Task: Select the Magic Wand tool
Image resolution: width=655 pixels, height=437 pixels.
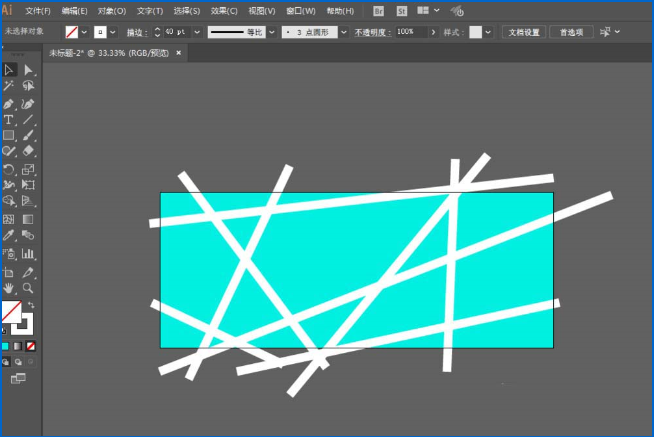Action: tap(8, 87)
